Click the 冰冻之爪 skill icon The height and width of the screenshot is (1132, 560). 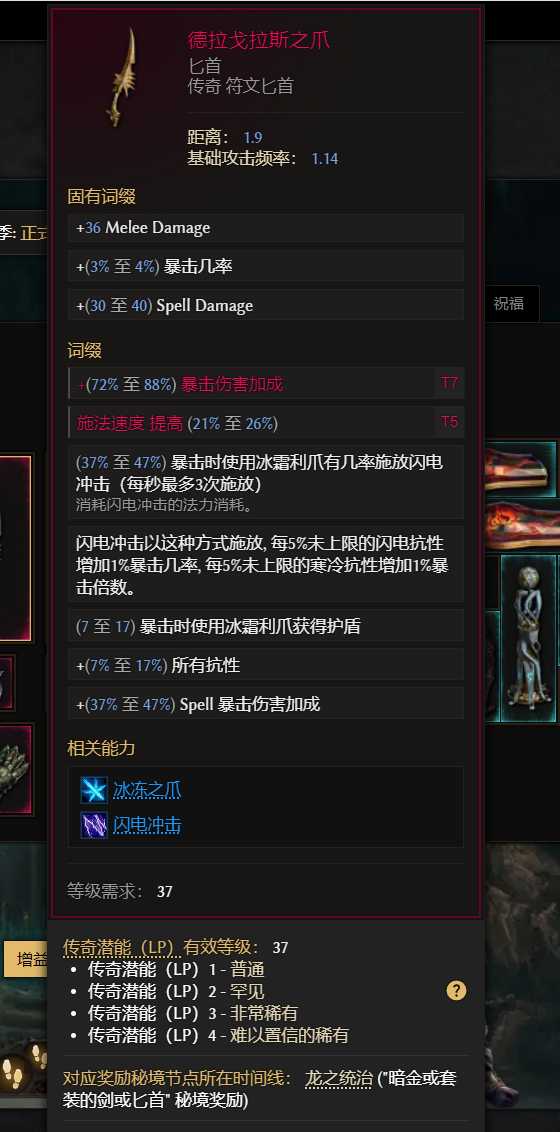(94, 790)
